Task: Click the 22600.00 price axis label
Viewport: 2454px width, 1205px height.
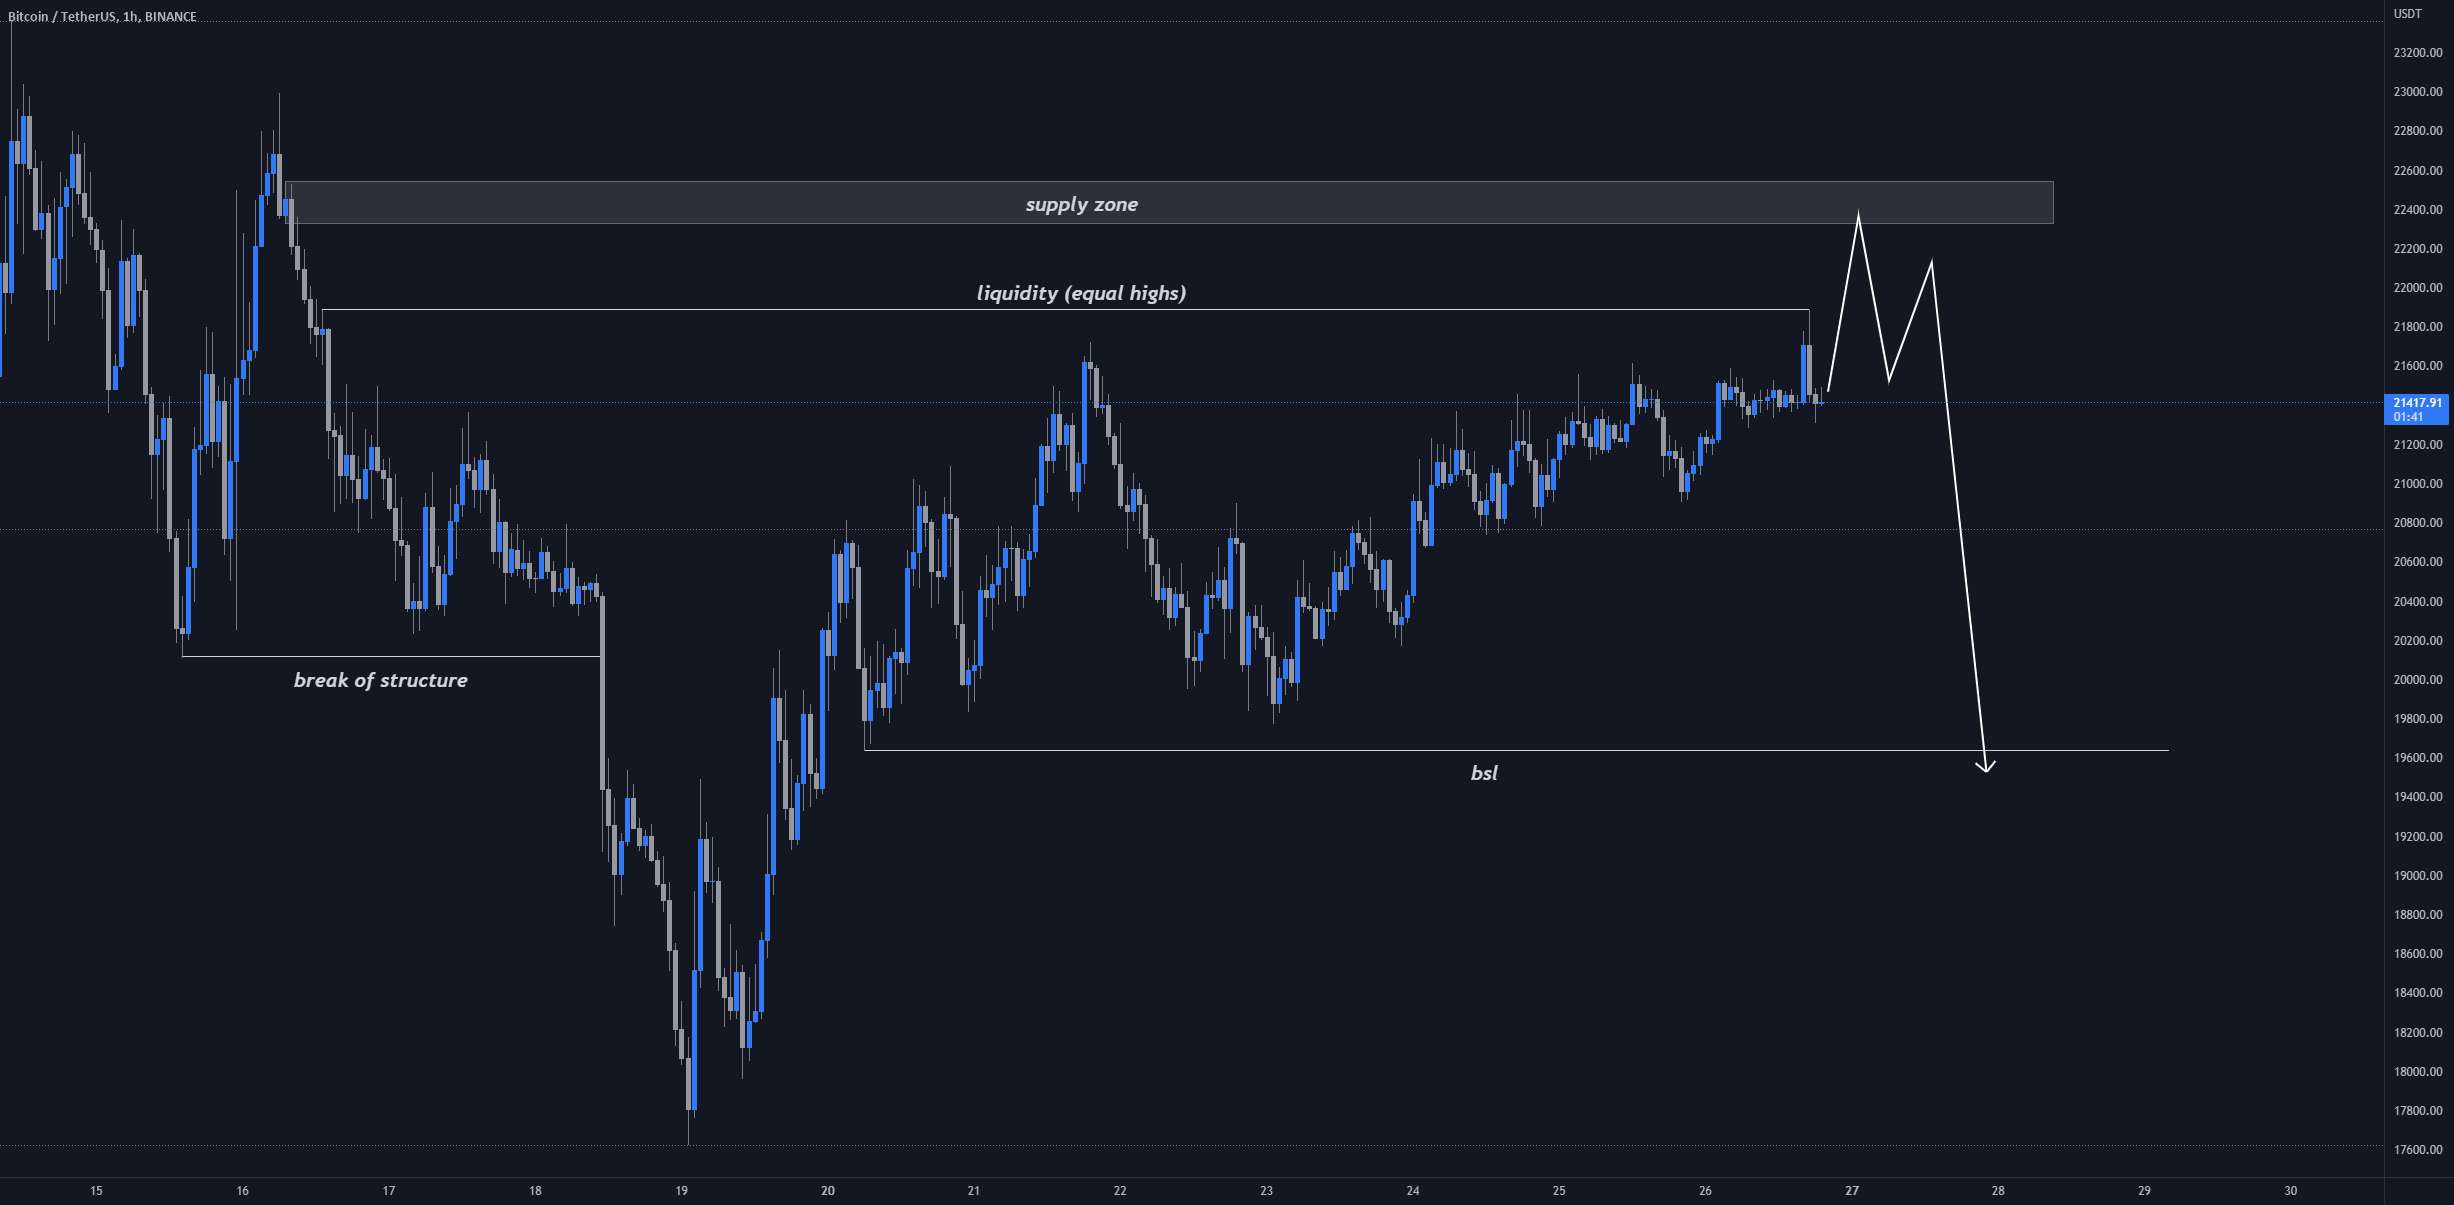Action: tap(2418, 171)
